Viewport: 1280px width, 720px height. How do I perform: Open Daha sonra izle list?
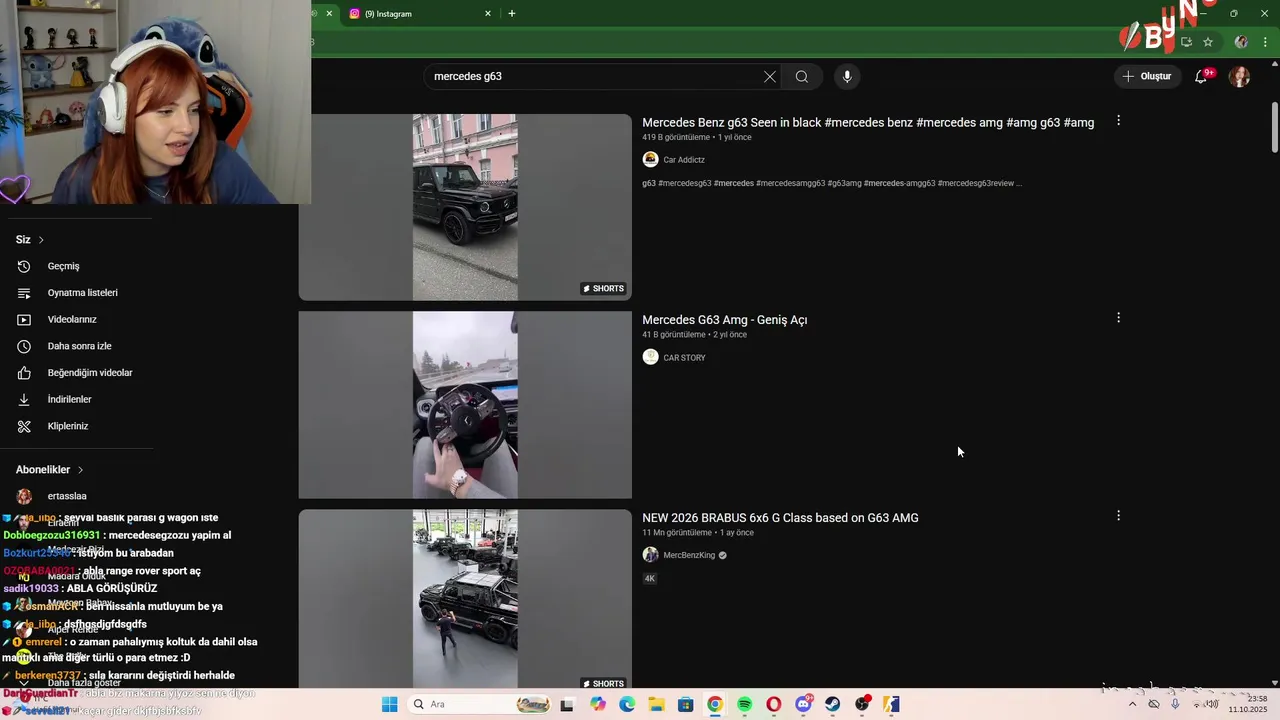[x=78, y=346]
